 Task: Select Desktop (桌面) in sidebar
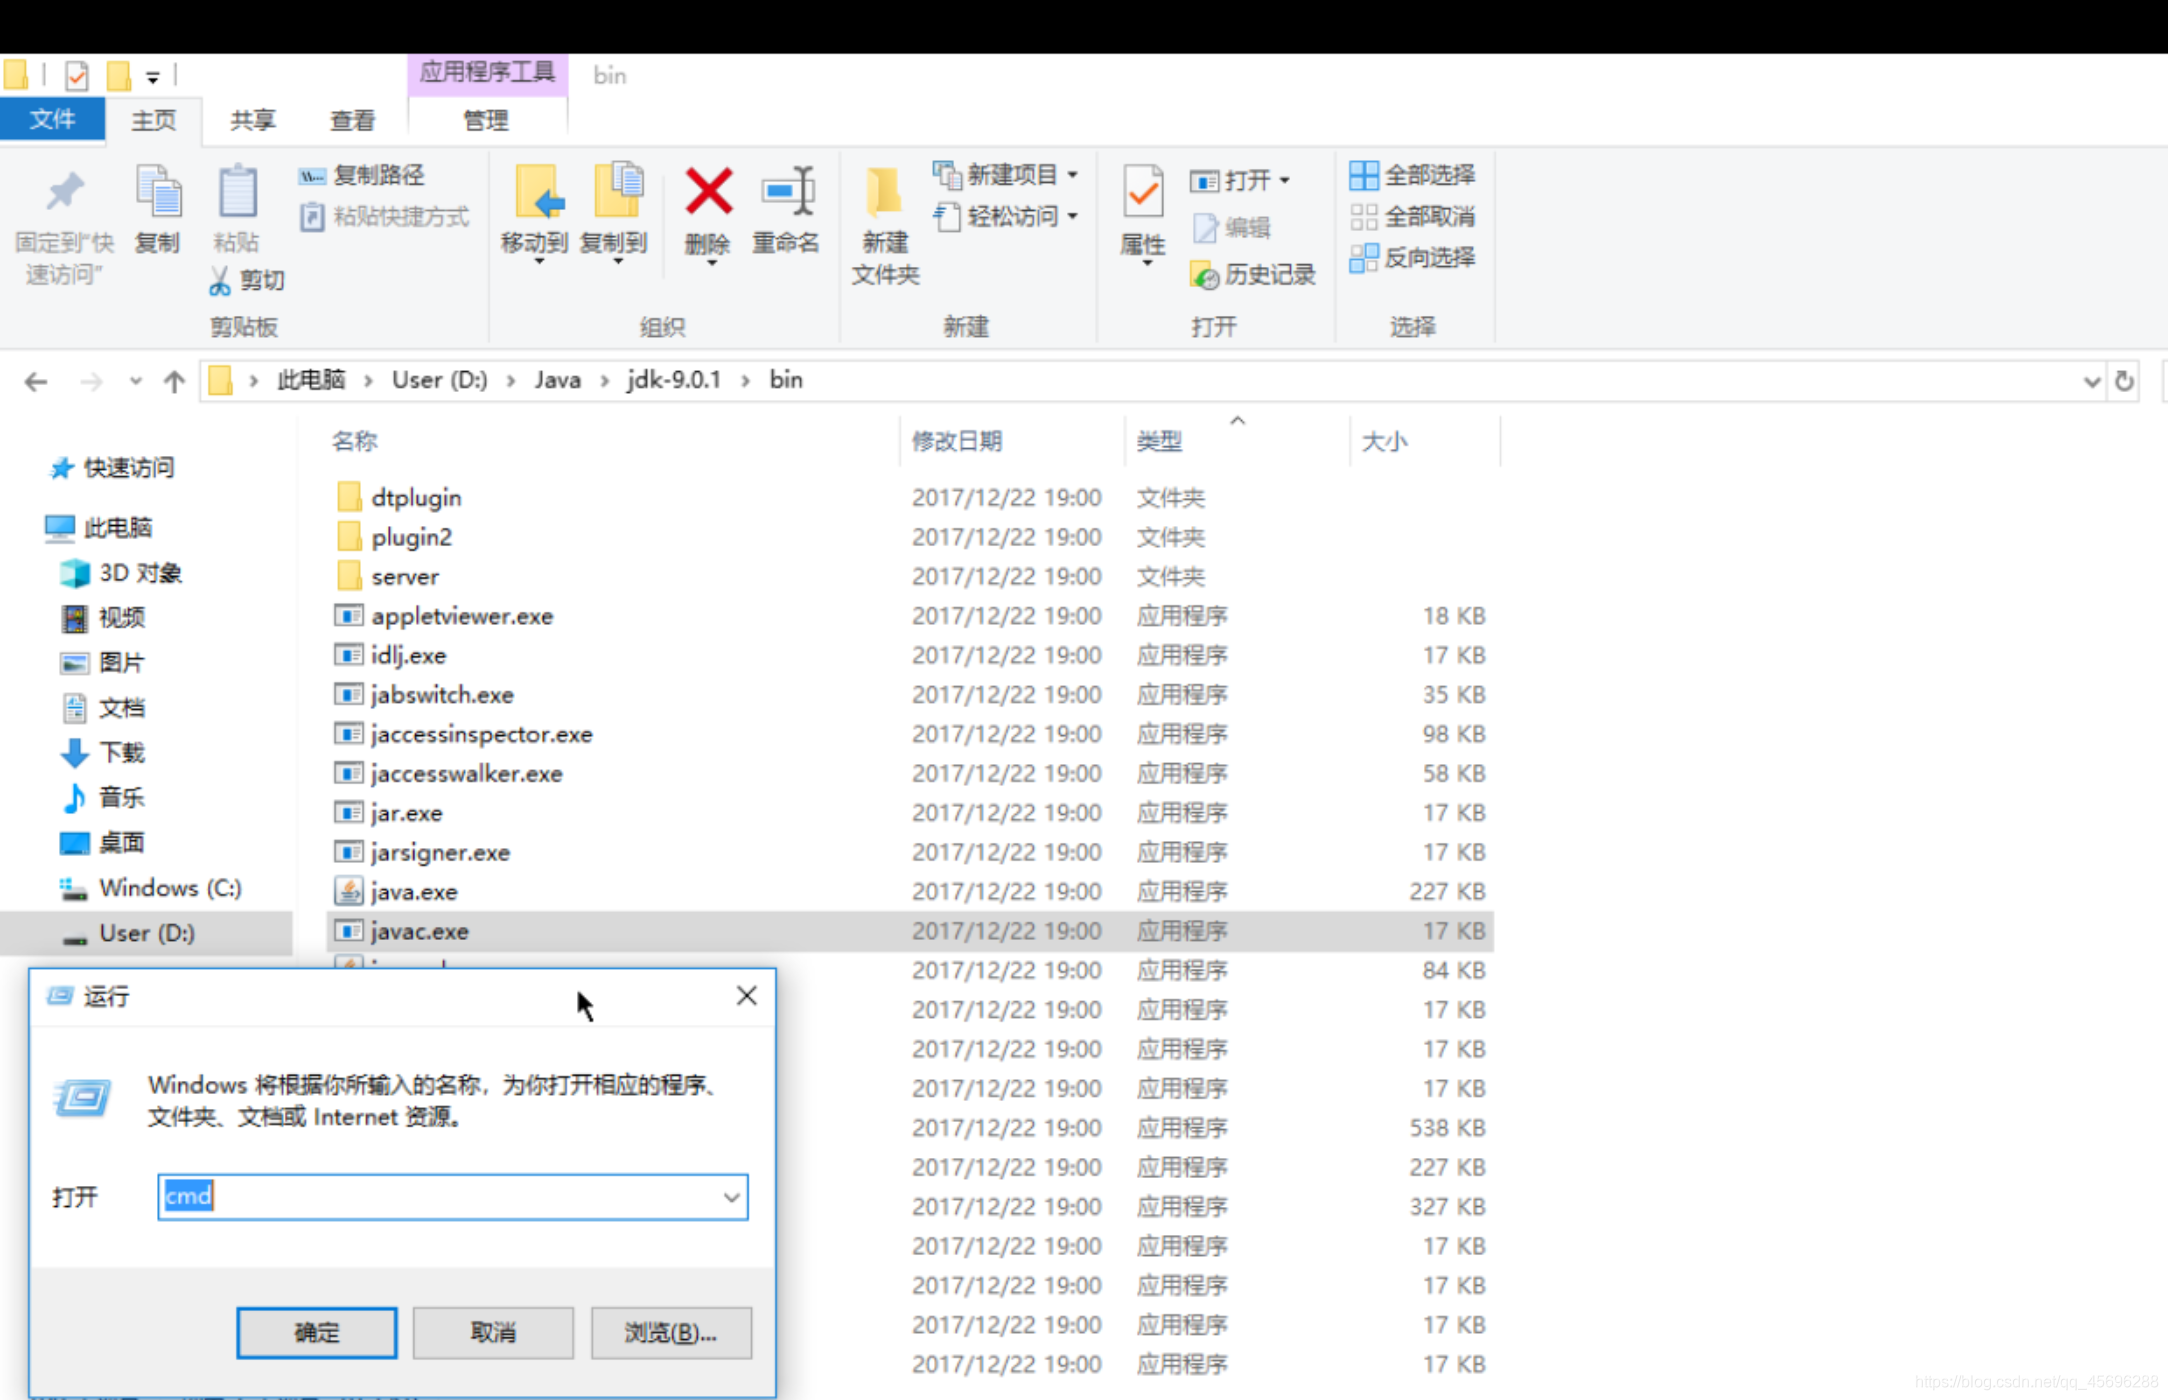pos(102,843)
